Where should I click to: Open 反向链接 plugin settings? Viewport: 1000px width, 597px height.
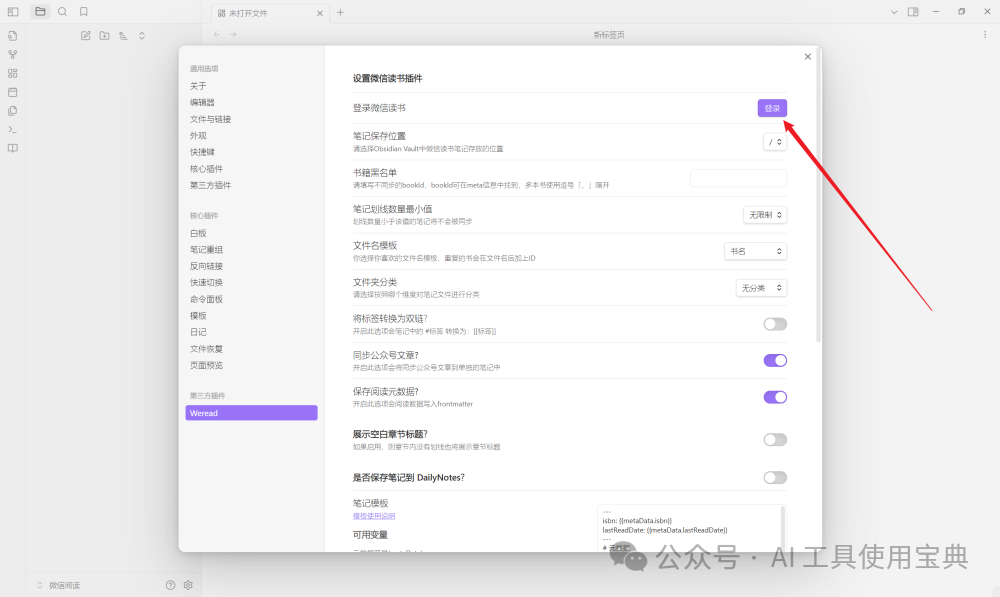click(x=206, y=266)
